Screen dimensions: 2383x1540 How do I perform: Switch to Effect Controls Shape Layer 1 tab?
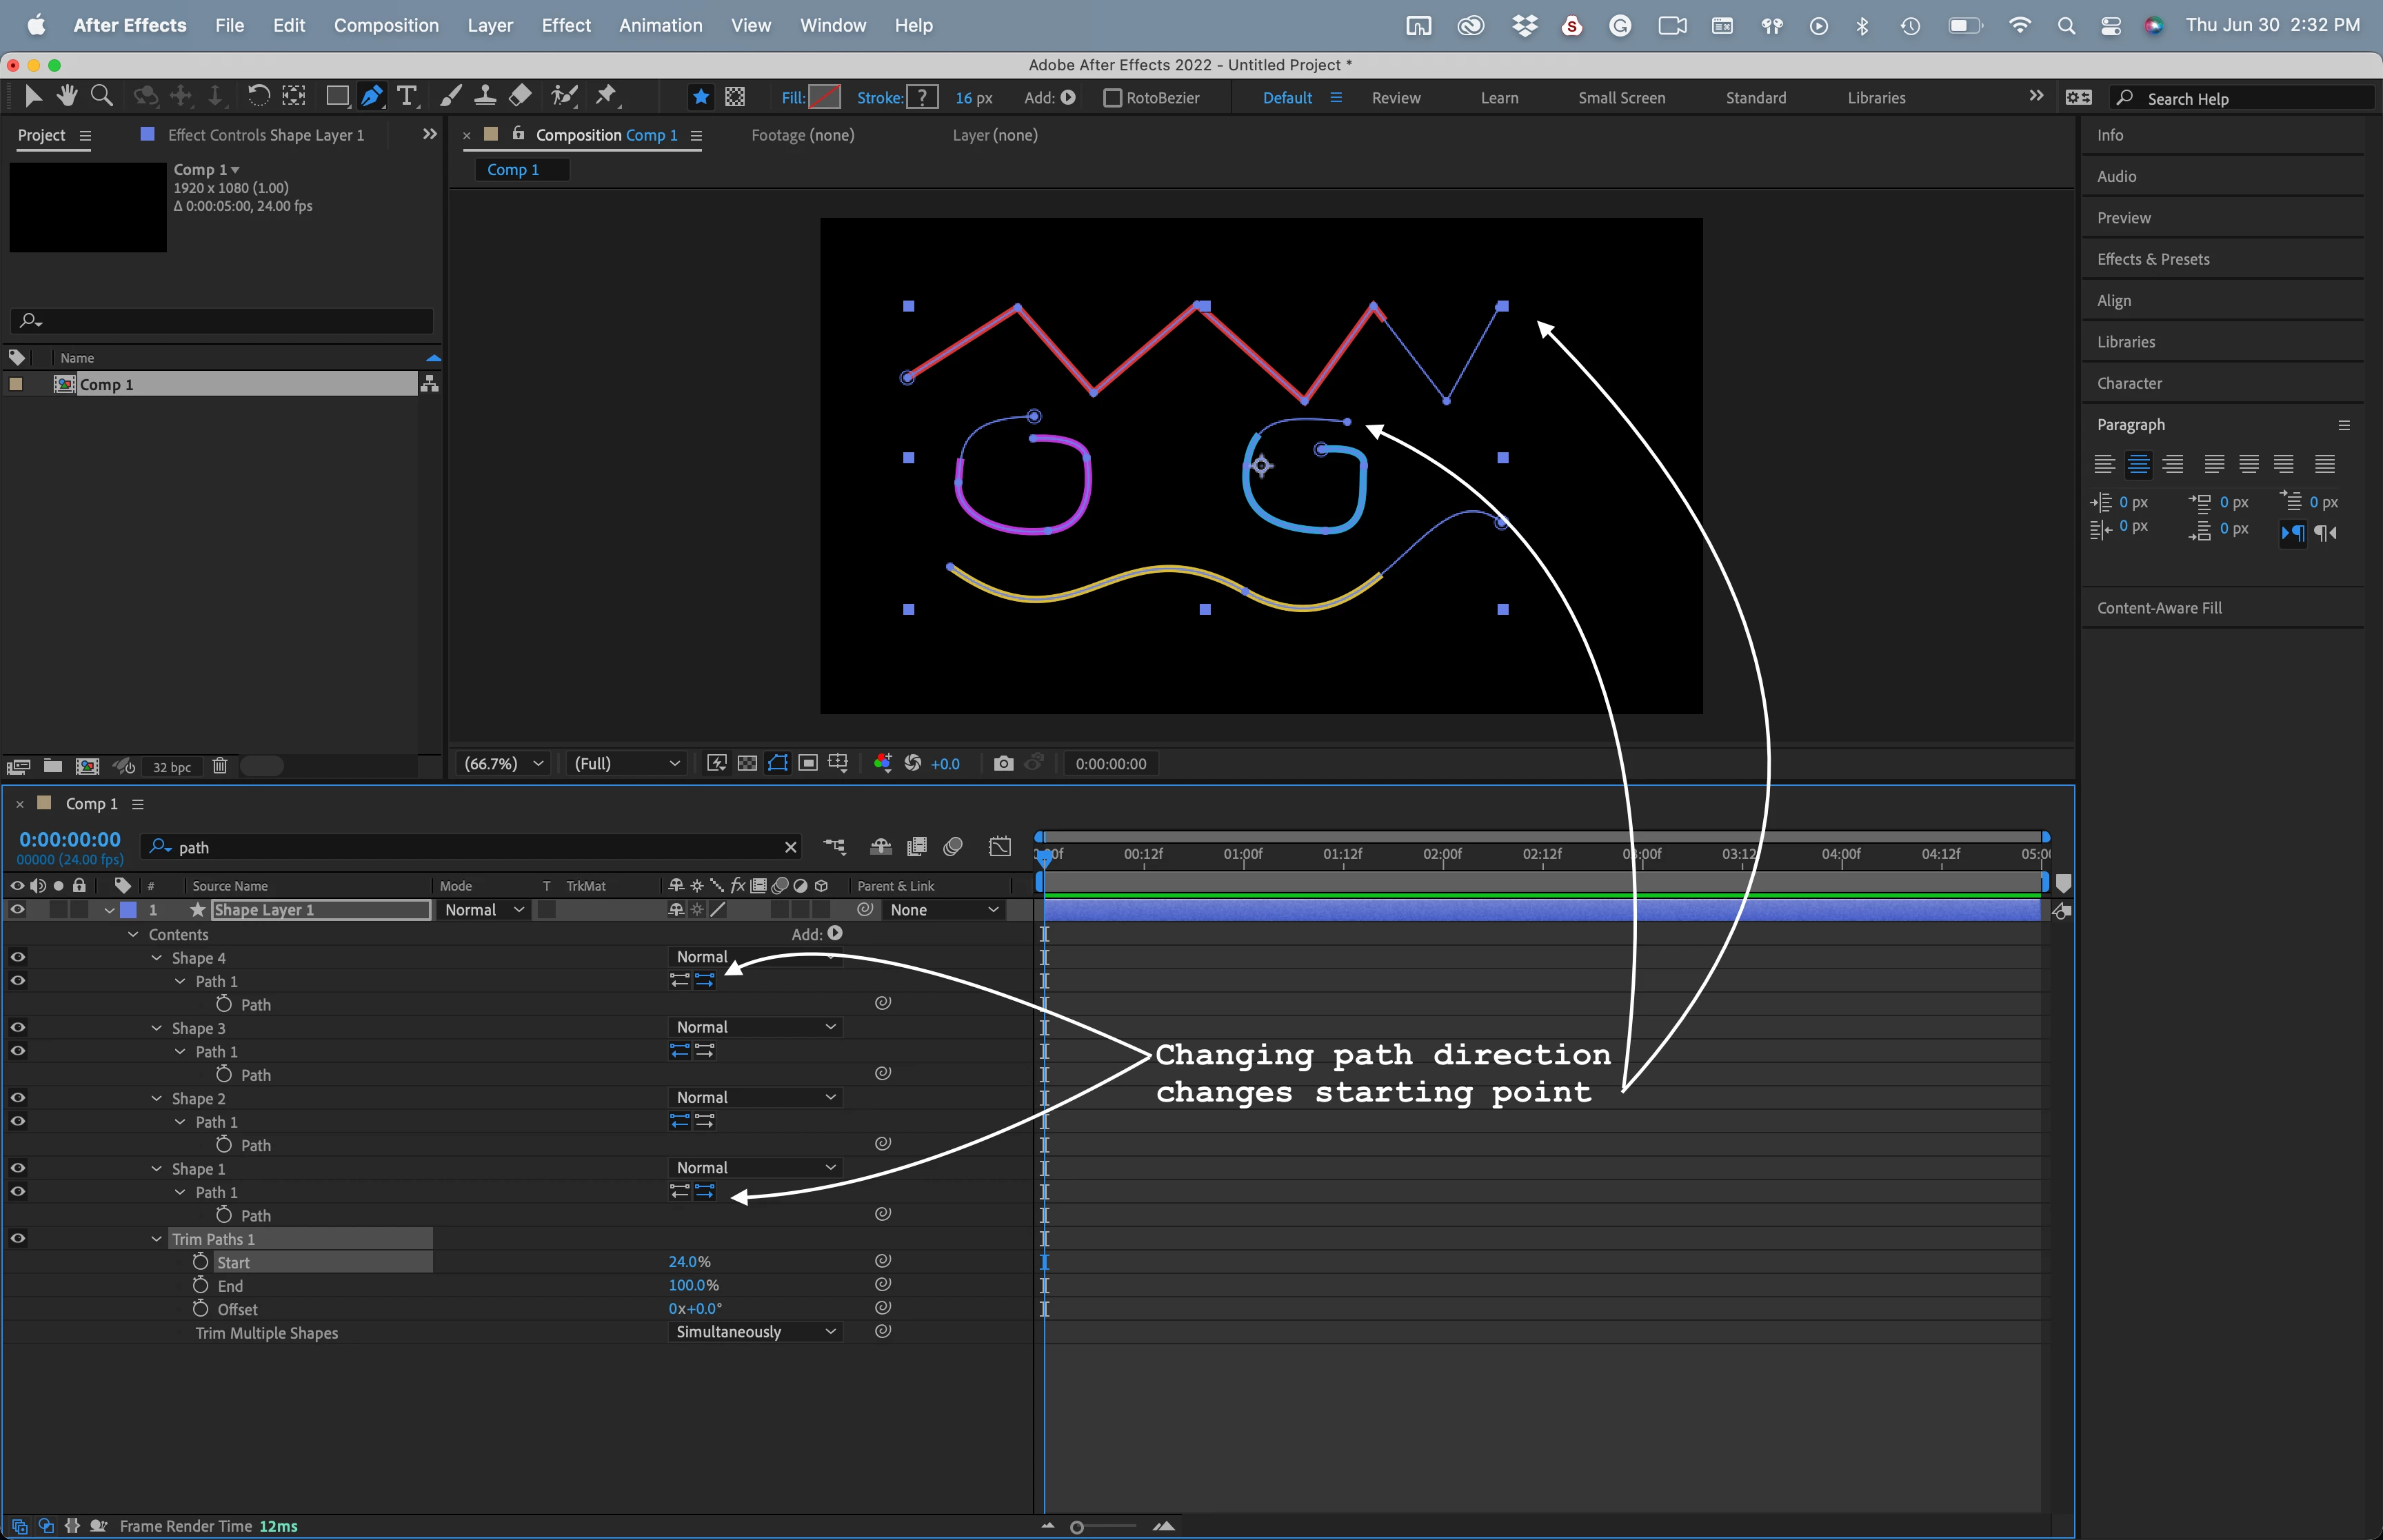click(x=265, y=135)
